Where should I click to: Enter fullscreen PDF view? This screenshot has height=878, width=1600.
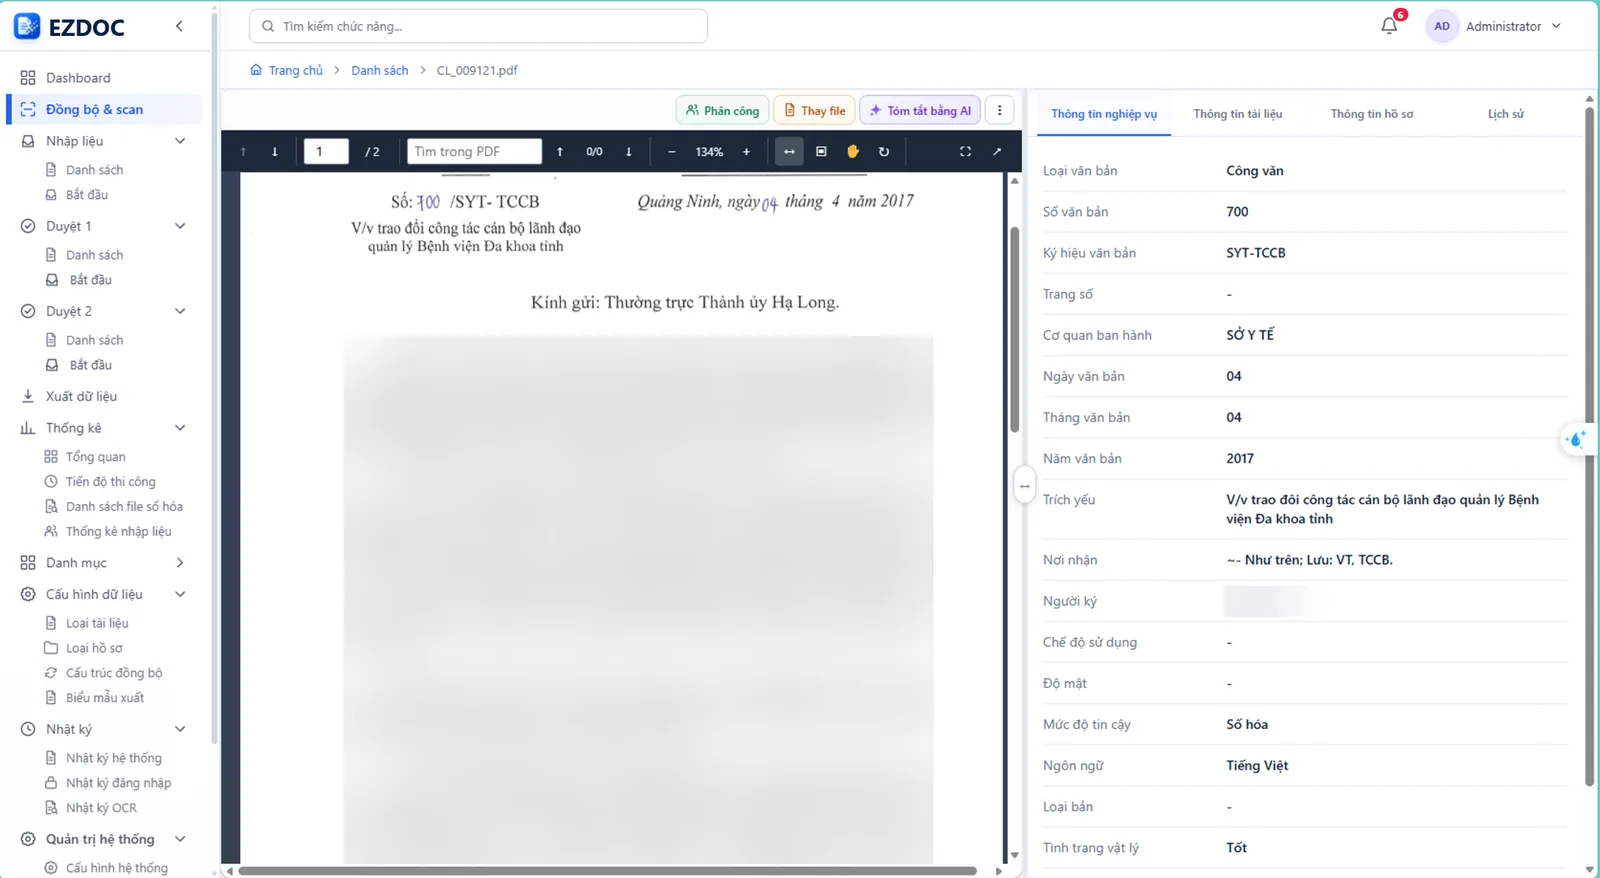point(965,152)
